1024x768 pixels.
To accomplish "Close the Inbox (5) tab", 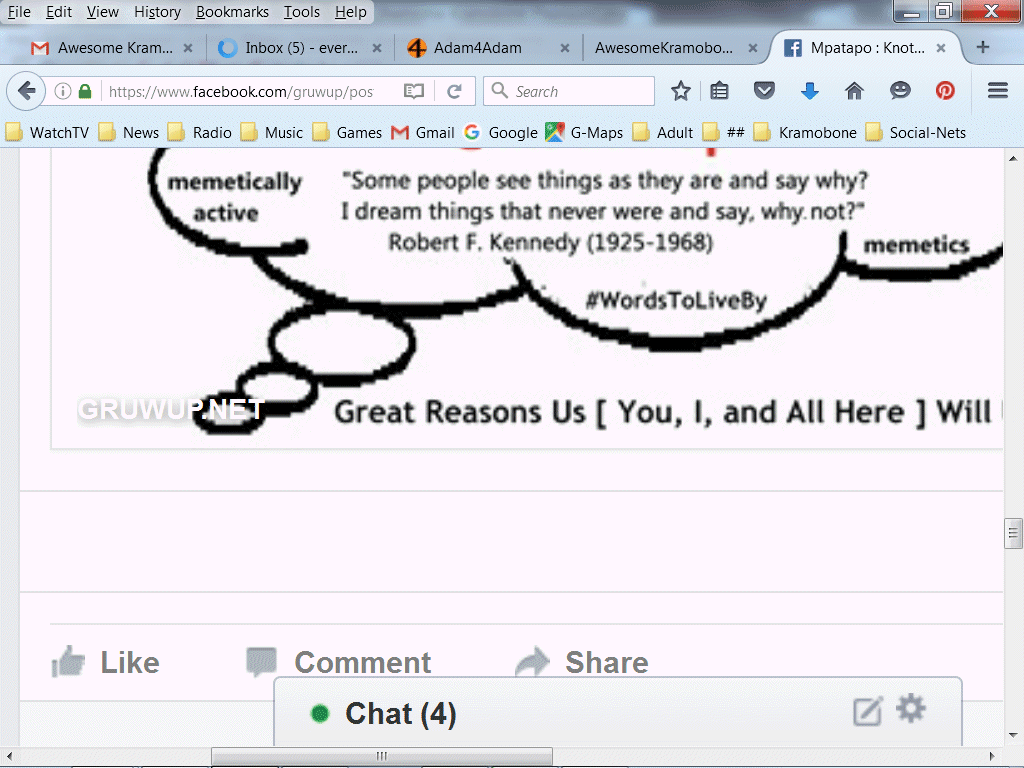I will pyautogui.click(x=377, y=48).
